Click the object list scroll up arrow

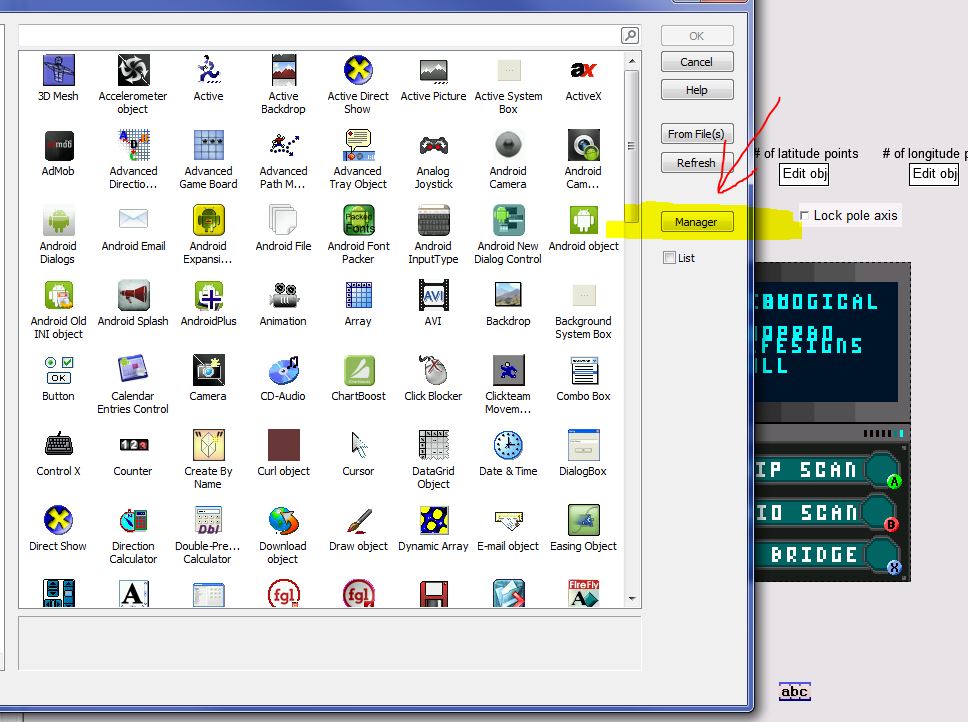pyautogui.click(x=632, y=61)
